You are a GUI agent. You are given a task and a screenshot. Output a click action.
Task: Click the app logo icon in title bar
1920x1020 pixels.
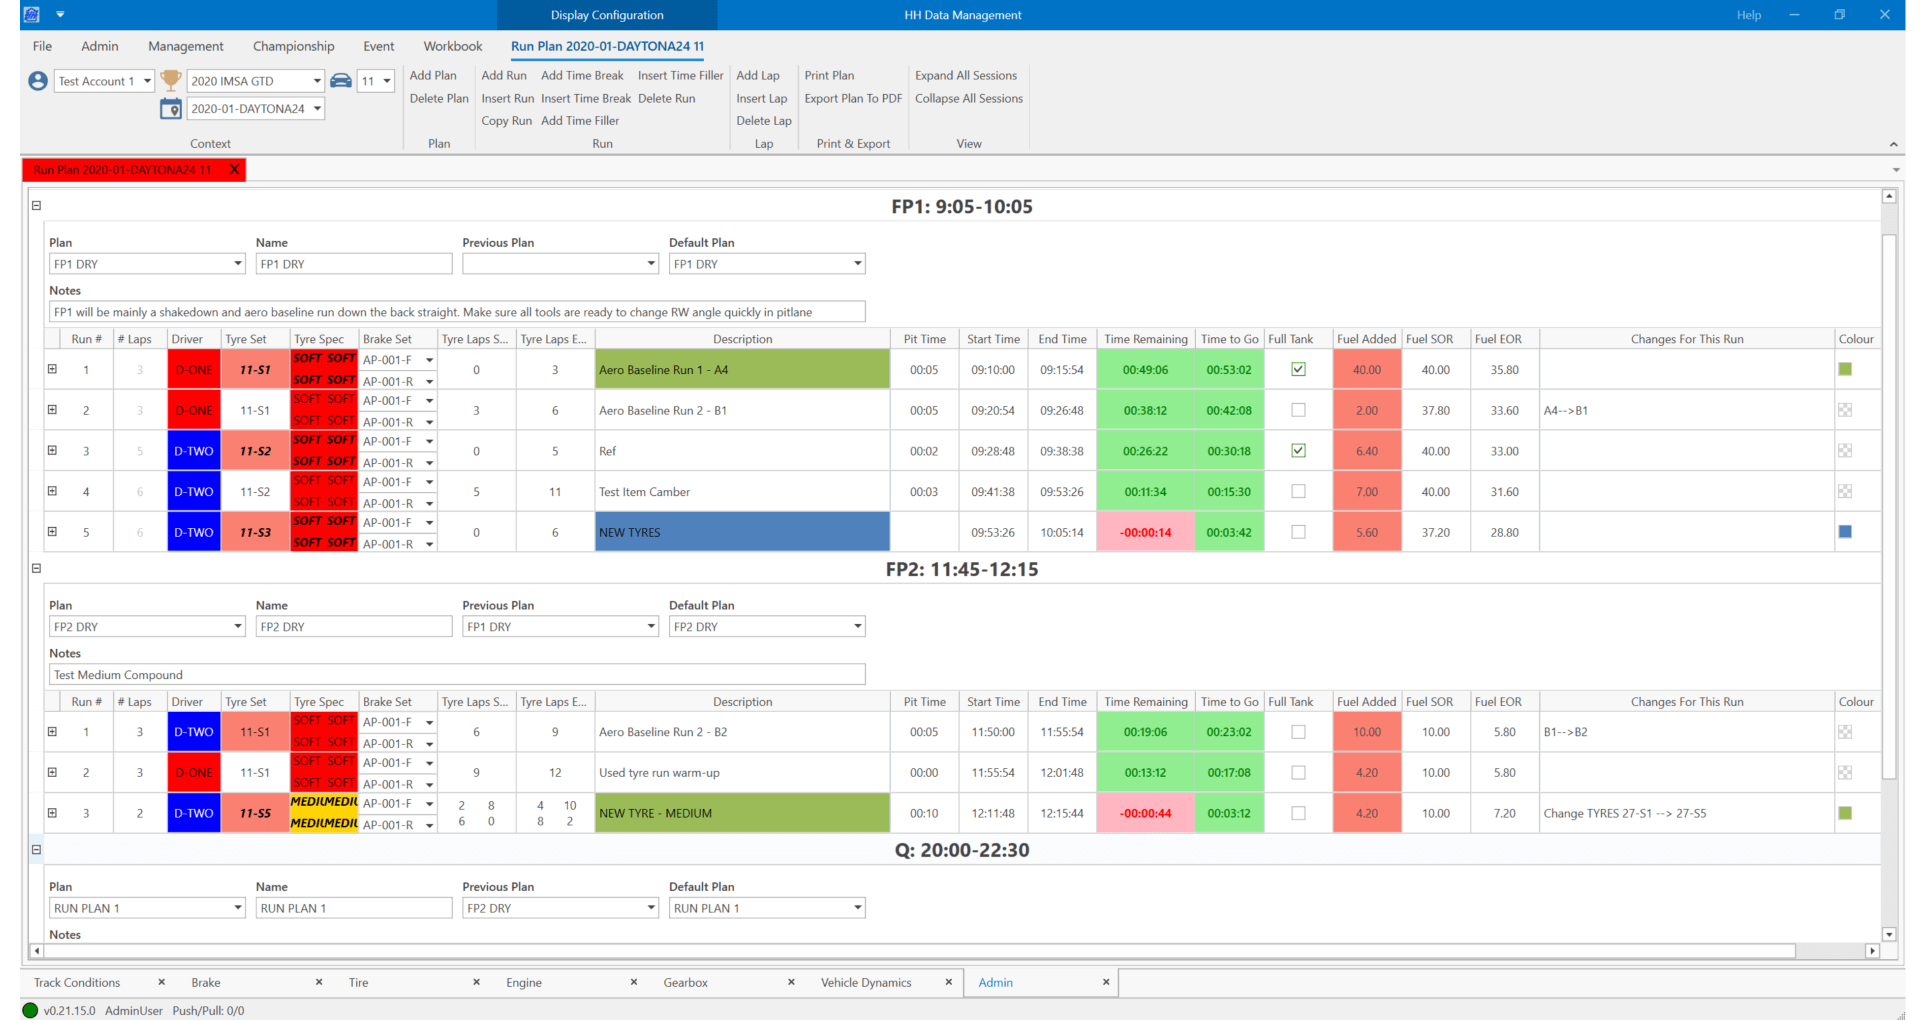pyautogui.click(x=32, y=14)
